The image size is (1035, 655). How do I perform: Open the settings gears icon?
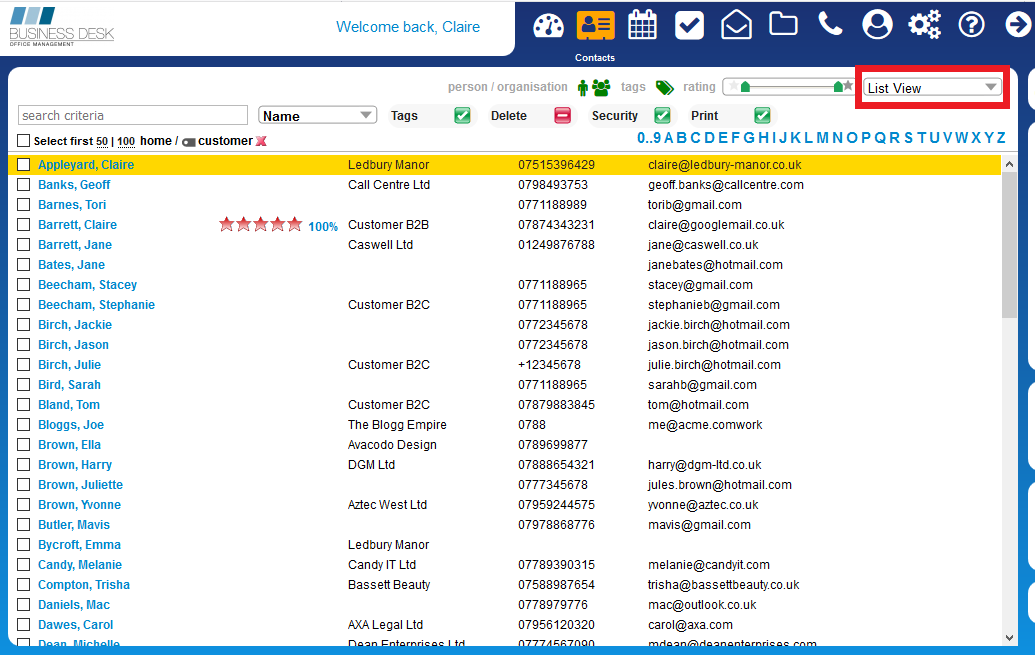(x=924, y=25)
